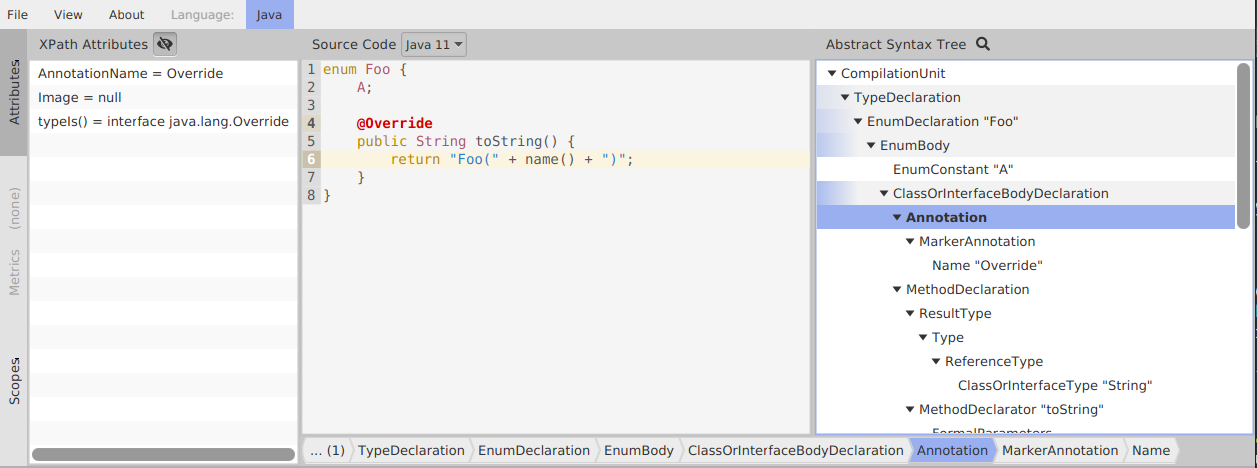Image resolution: width=1257 pixels, height=468 pixels.
Task: Collapse the ClassOrInterfaceBodyDeclaration tree node
Action: [884, 194]
